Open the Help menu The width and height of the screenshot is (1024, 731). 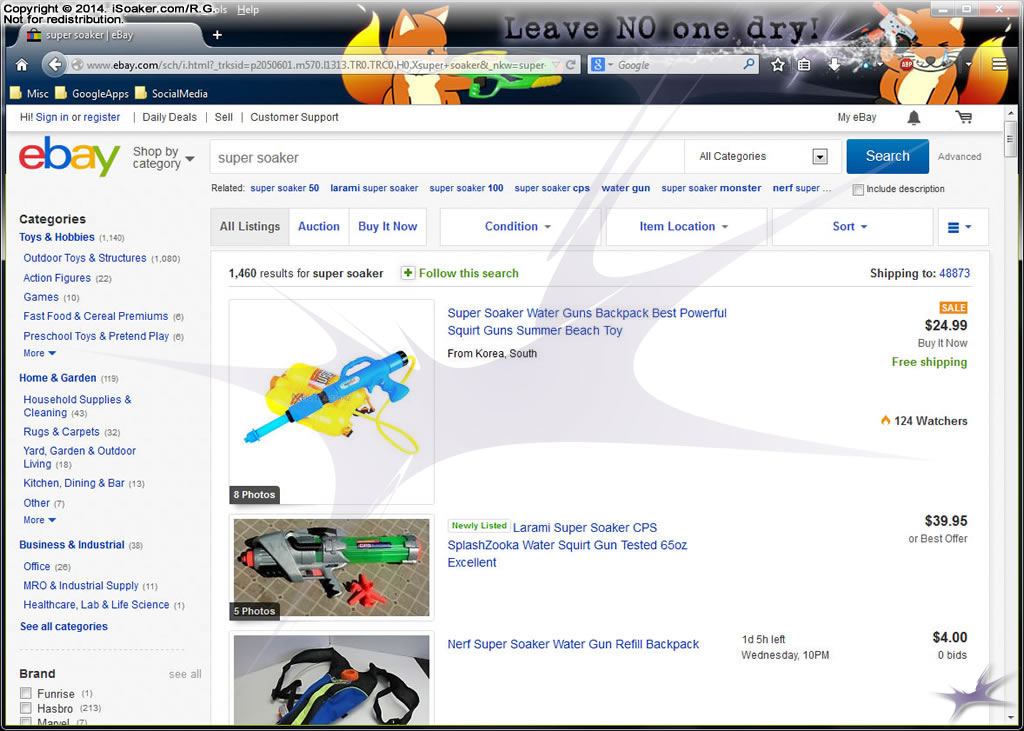click(x=248, y=10)
